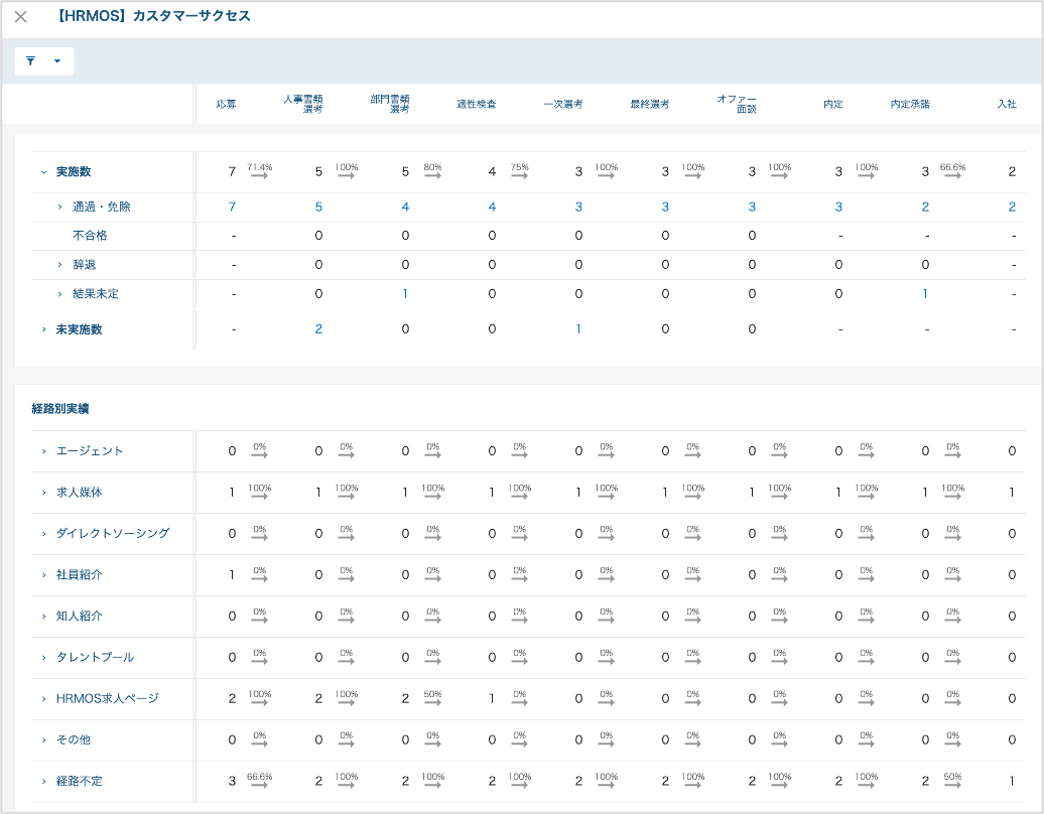The height and width of the screenshot is (814, 1044).
Task: Click the エージェント route label
Action: pyautogui.click(x=90, y=451)
